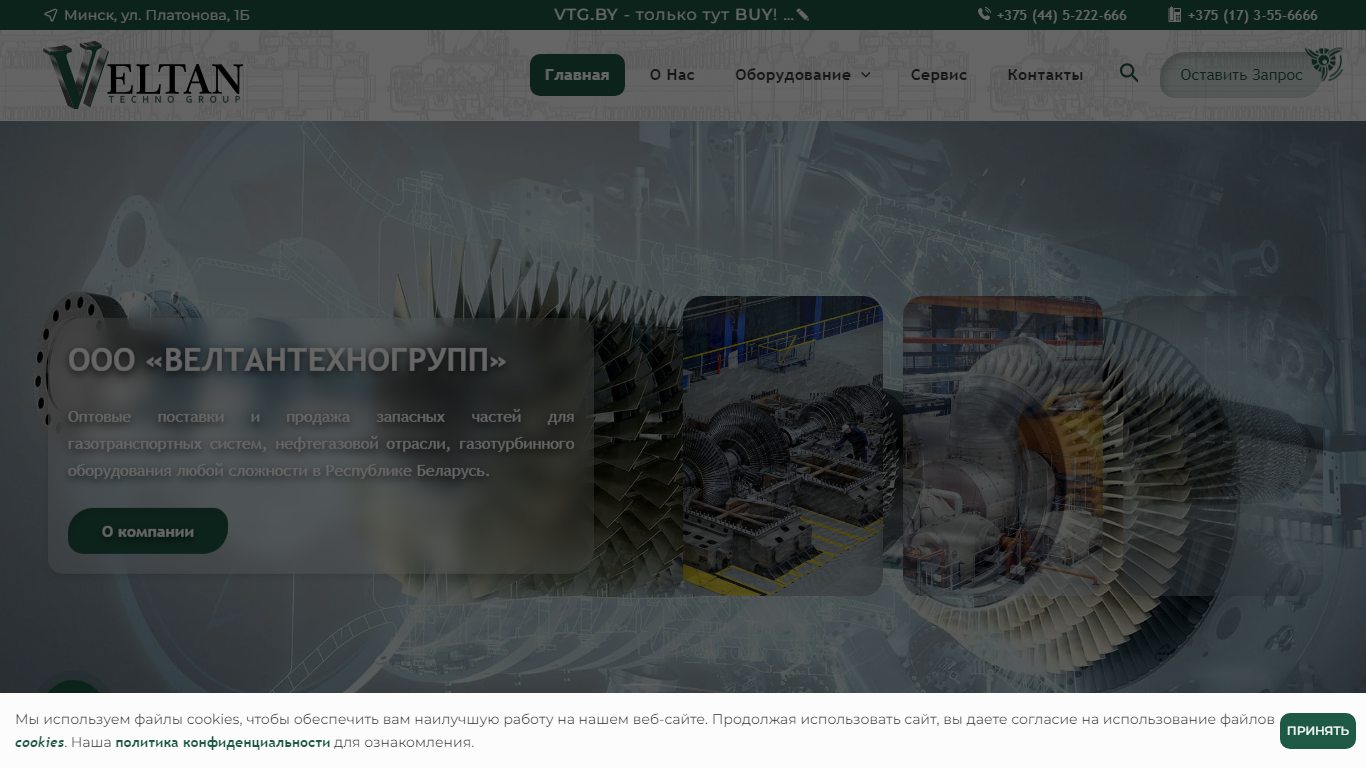Click the mobile phone icon in the top bar
This screenshot has width=1366, height=768.
(984, 15)
